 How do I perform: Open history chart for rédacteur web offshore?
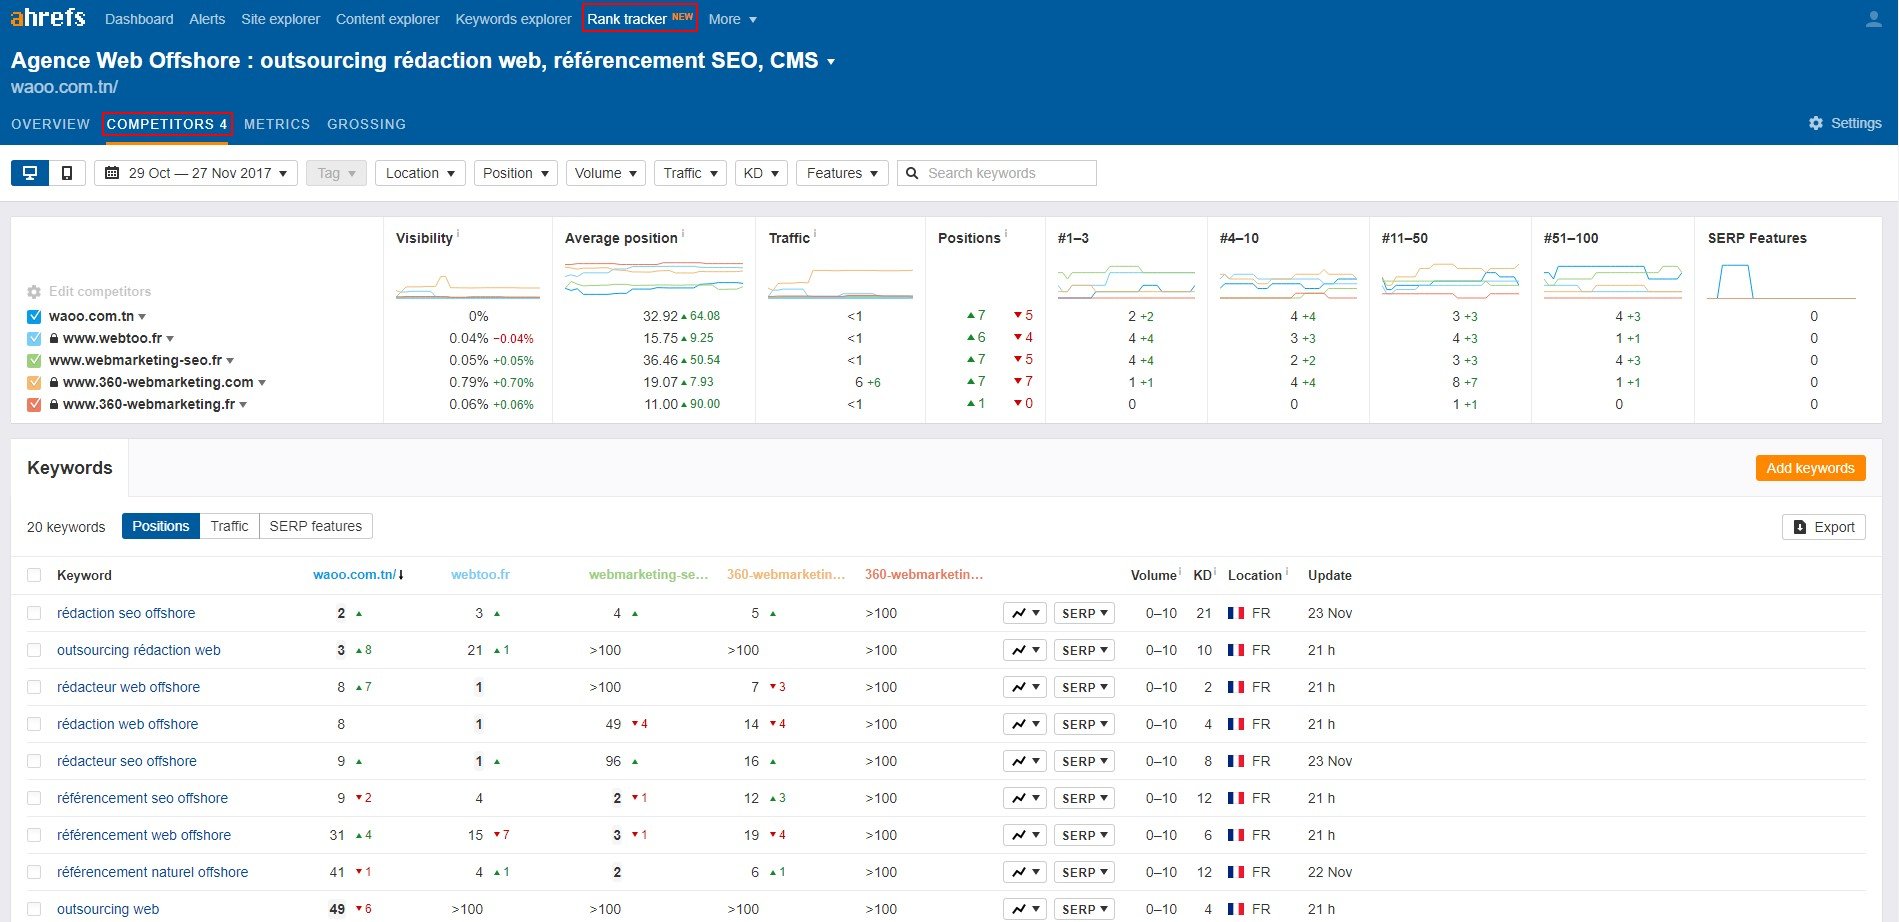[x=1025, y=687]
